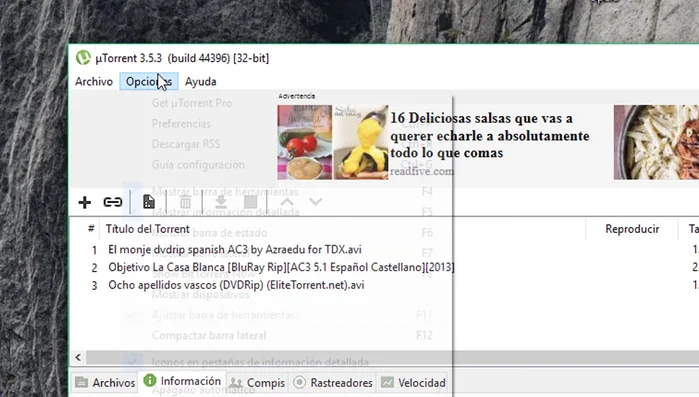The width and height of the screenshot is (699, 397).
Task: Switch to the Información tab
Action: coord(182,381)
